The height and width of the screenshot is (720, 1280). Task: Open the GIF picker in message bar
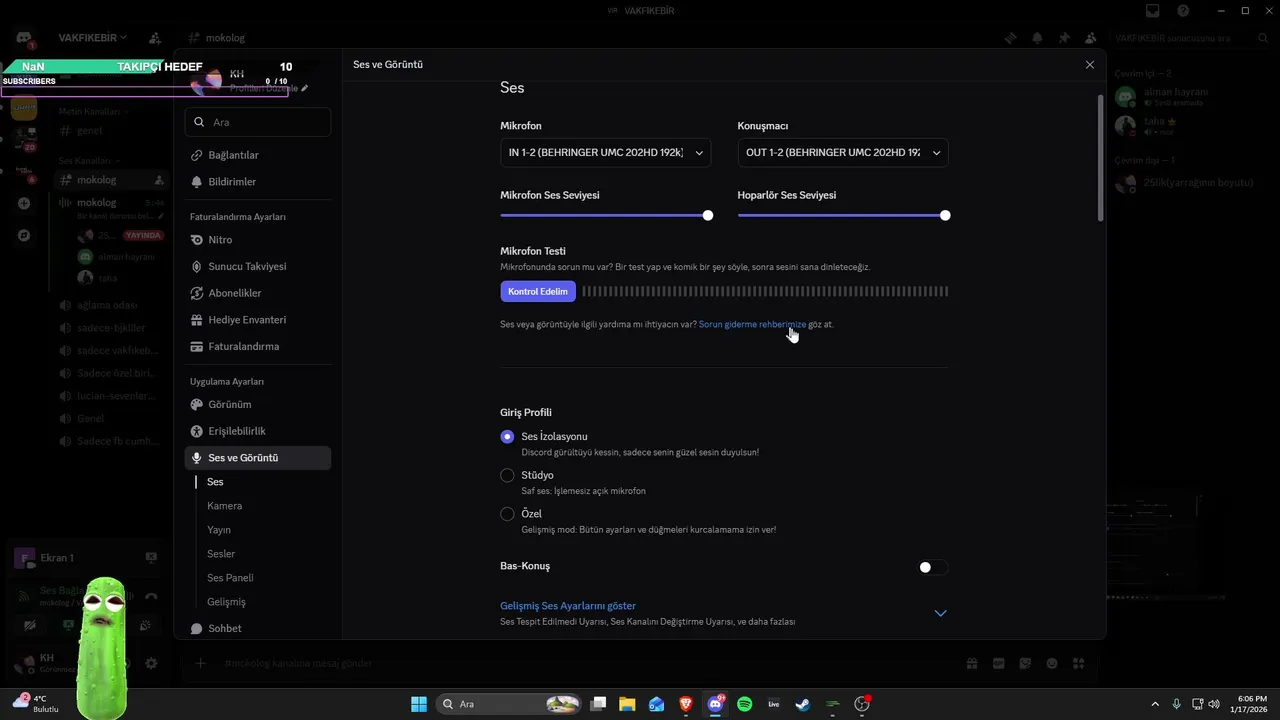click(x=998, y=663)
